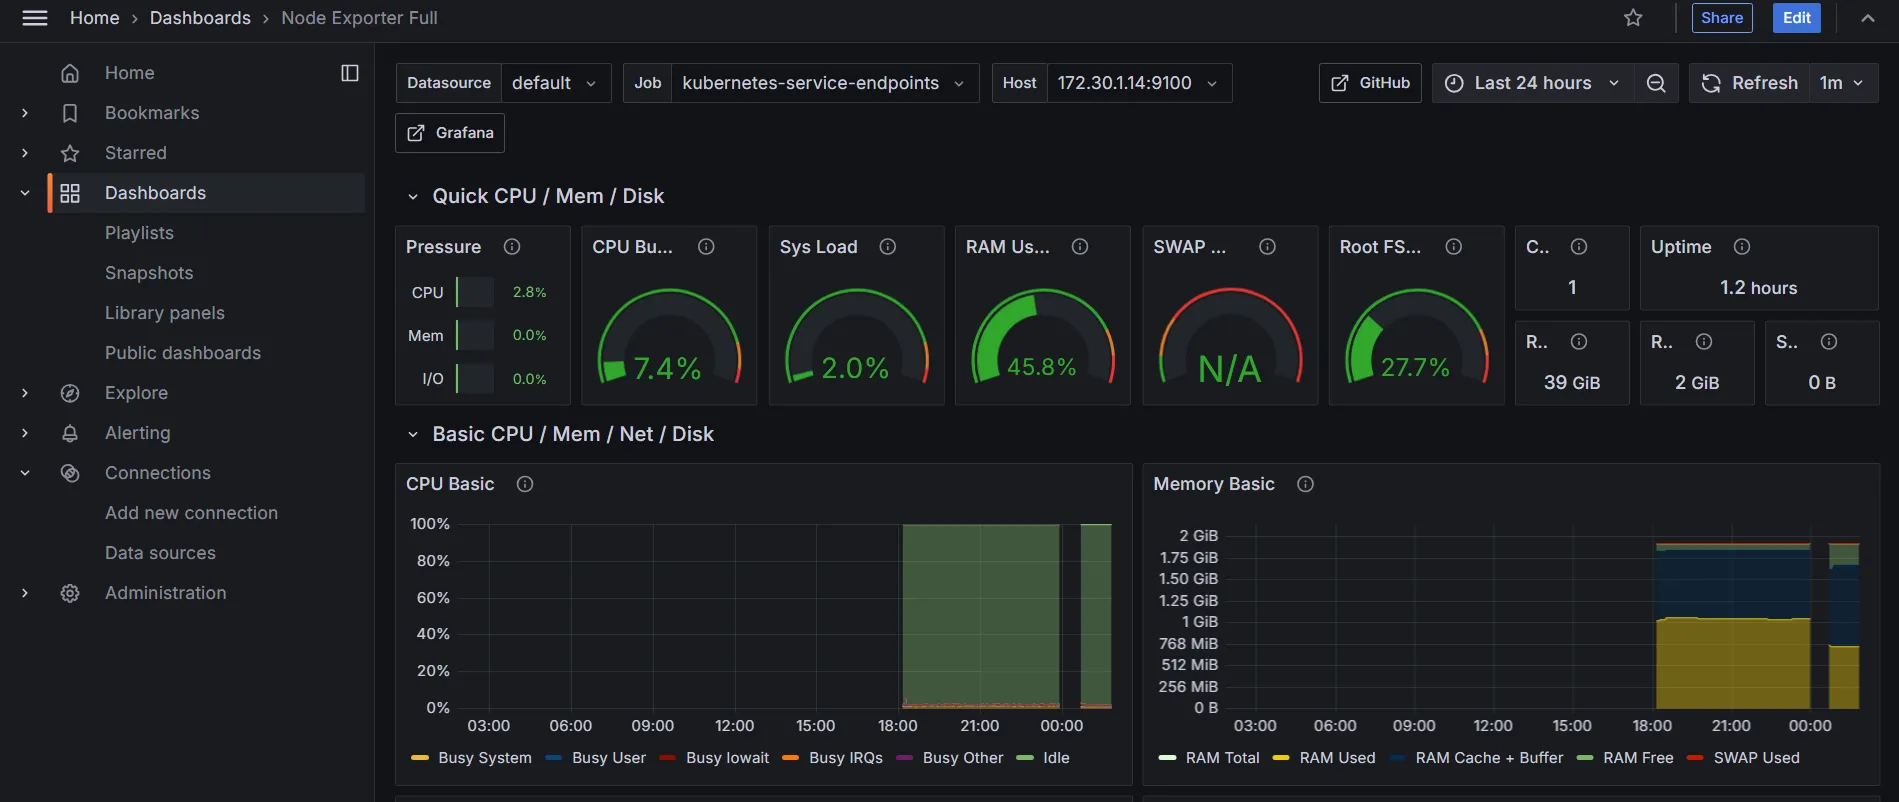Viewport: 1899px width, 802px height.
Task: Dock or undock sidebar menu icon
Action: (350, 73)
